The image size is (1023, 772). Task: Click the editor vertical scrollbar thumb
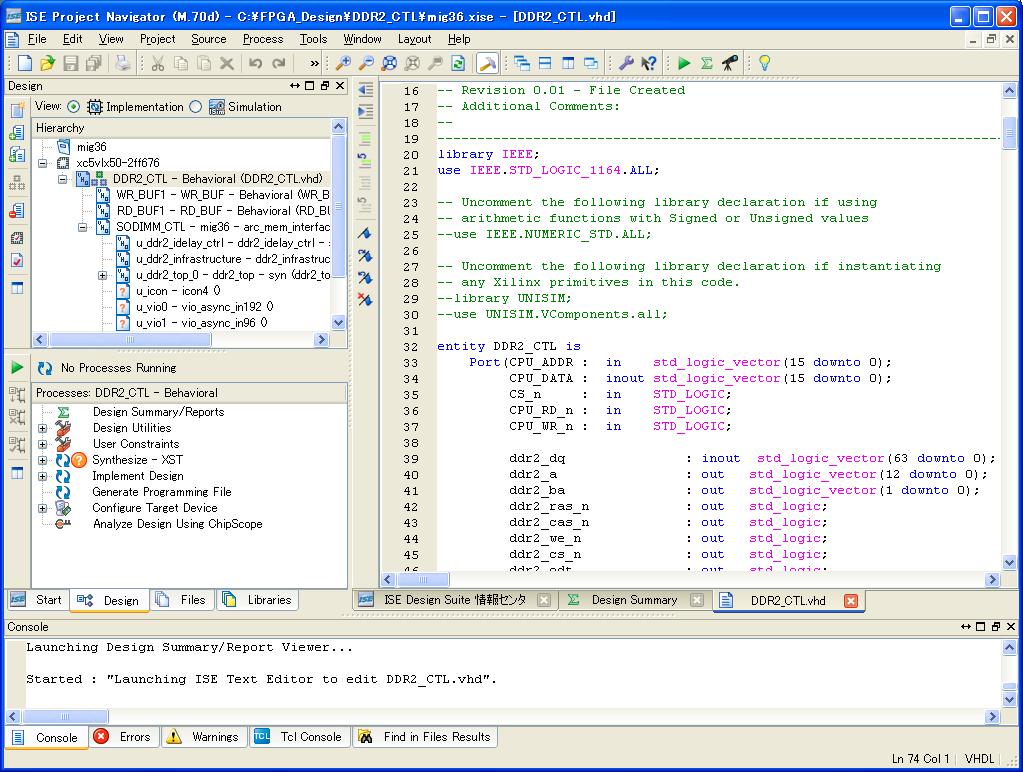coord(1009,132)
